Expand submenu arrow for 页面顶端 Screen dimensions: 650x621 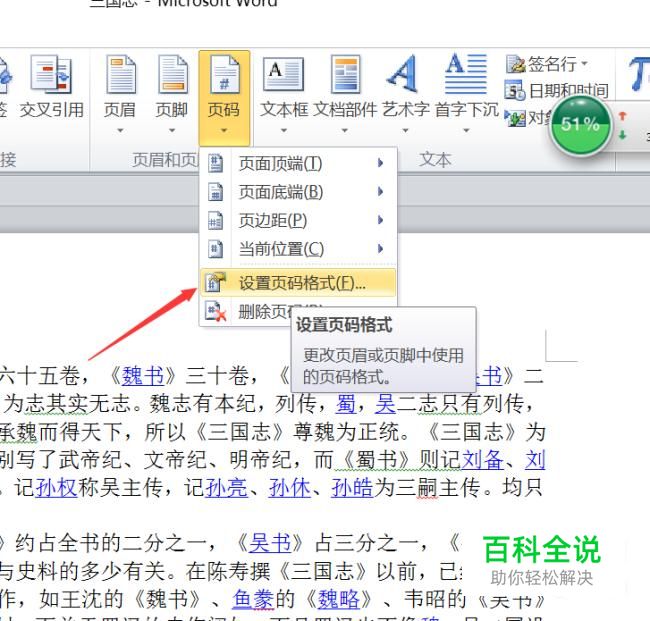[380, 163]
